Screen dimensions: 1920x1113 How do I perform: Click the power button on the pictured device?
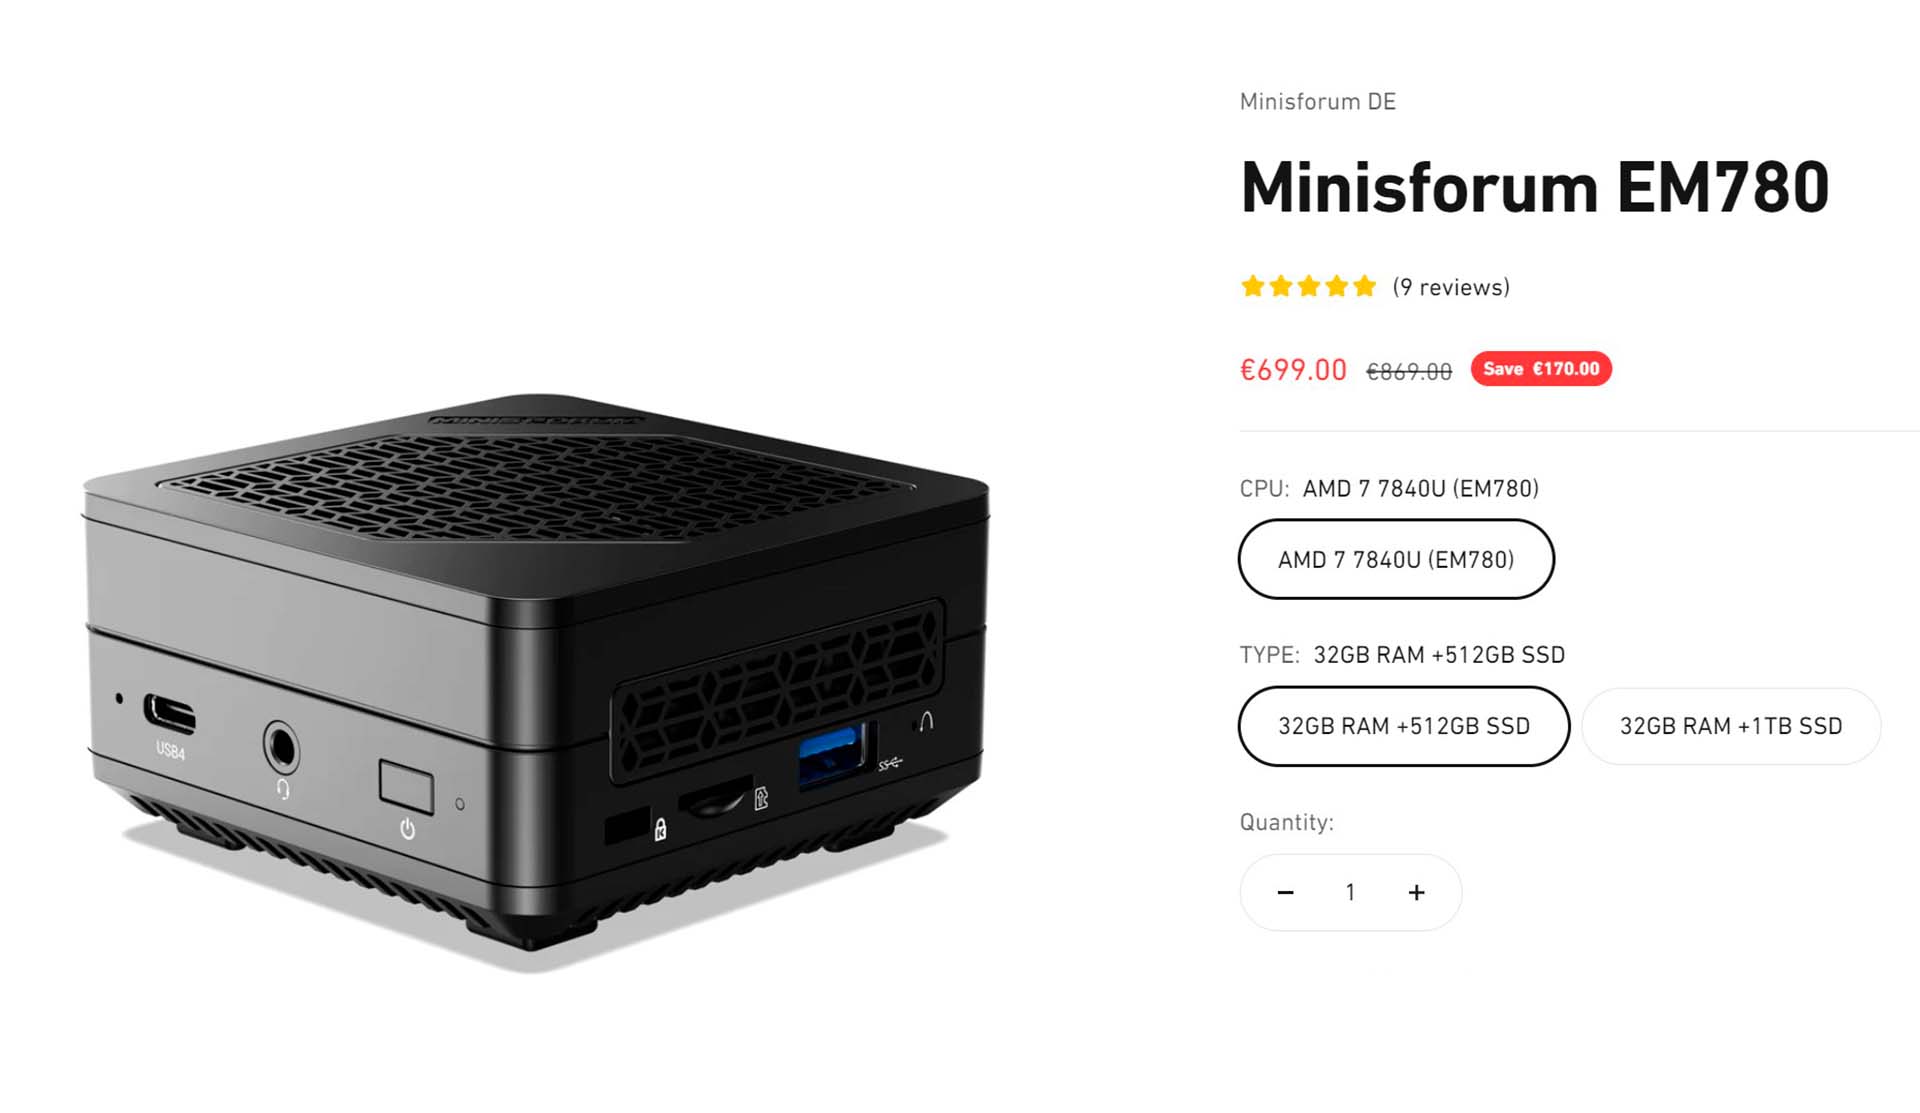click(406, 786)
